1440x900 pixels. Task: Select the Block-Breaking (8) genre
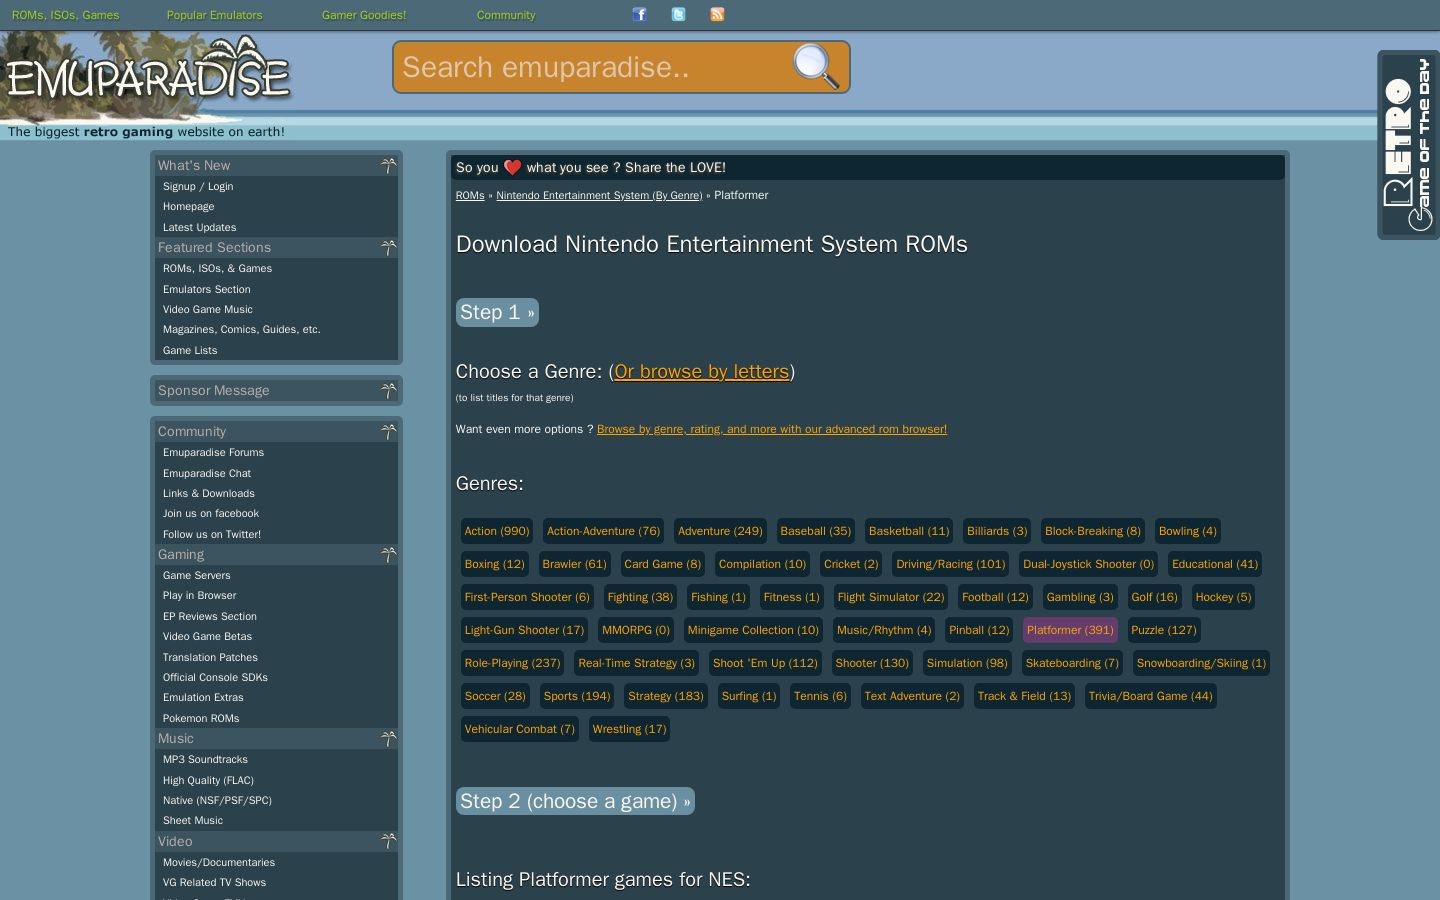click(x=1093, y=531)
